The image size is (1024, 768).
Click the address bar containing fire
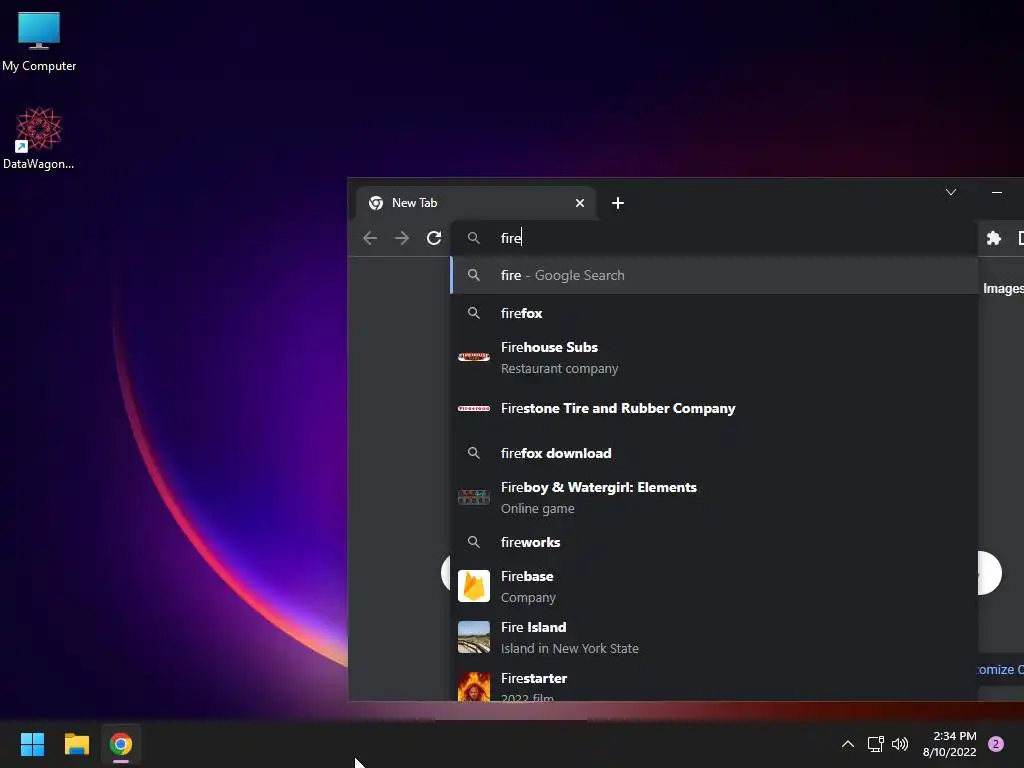point(714,238)
